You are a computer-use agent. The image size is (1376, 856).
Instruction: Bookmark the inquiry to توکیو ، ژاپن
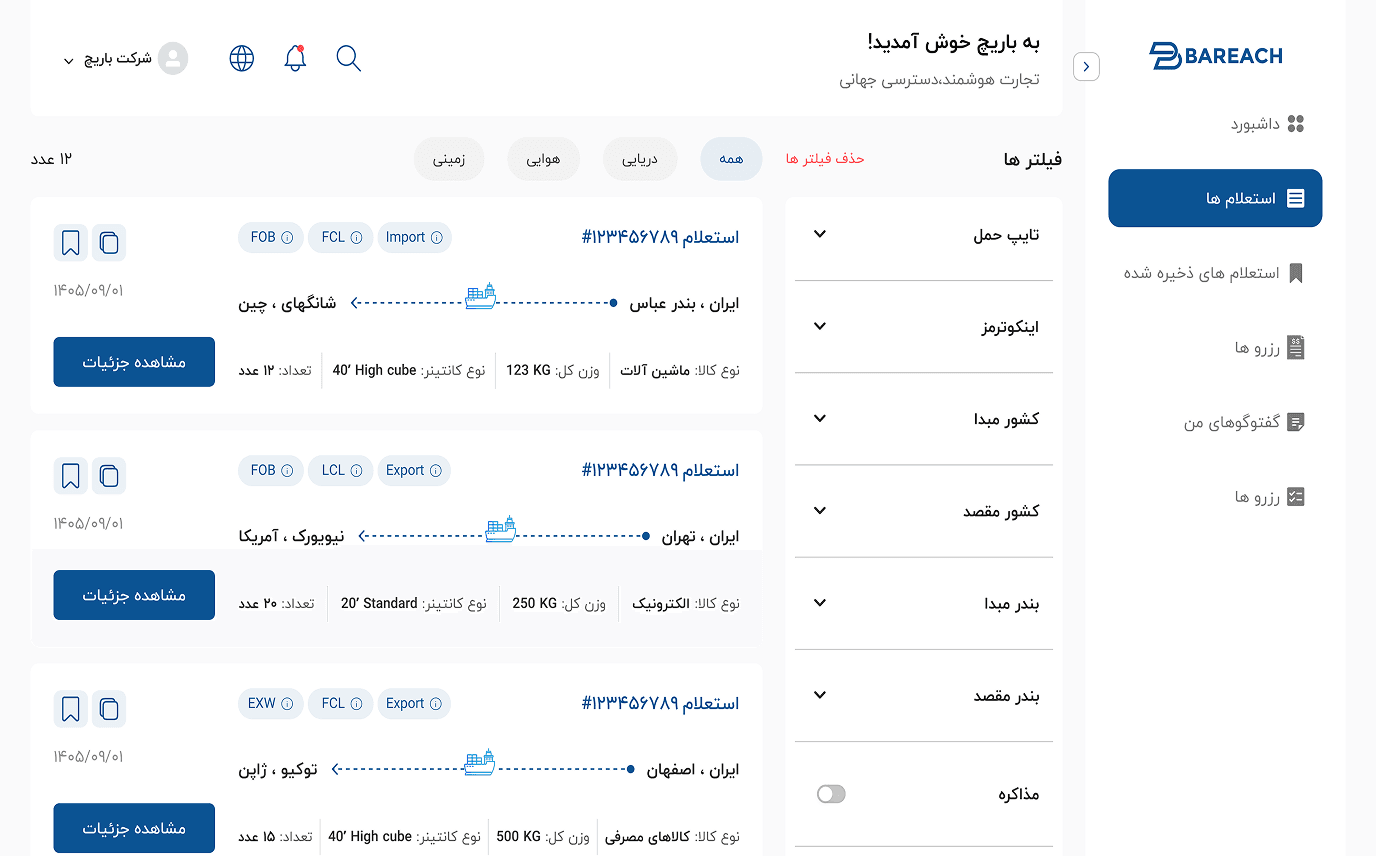pos(70,709)
